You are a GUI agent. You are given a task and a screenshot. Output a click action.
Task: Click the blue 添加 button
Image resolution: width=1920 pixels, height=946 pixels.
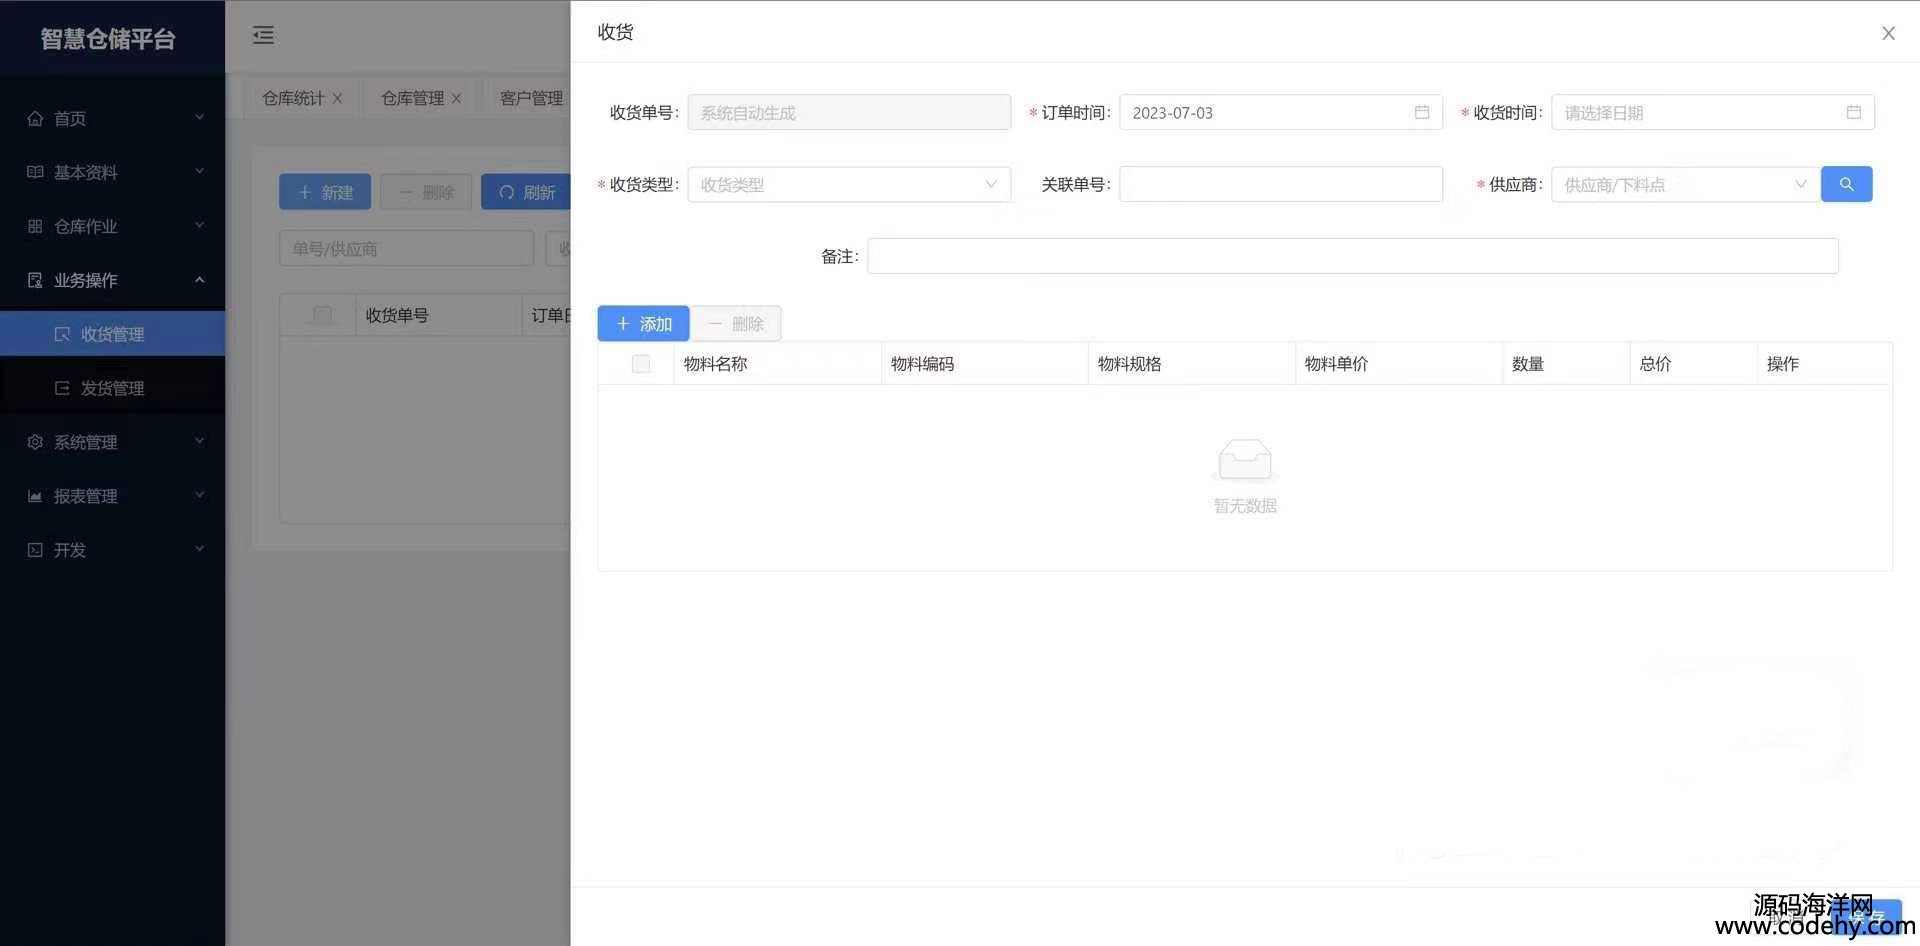pos(643,324)
